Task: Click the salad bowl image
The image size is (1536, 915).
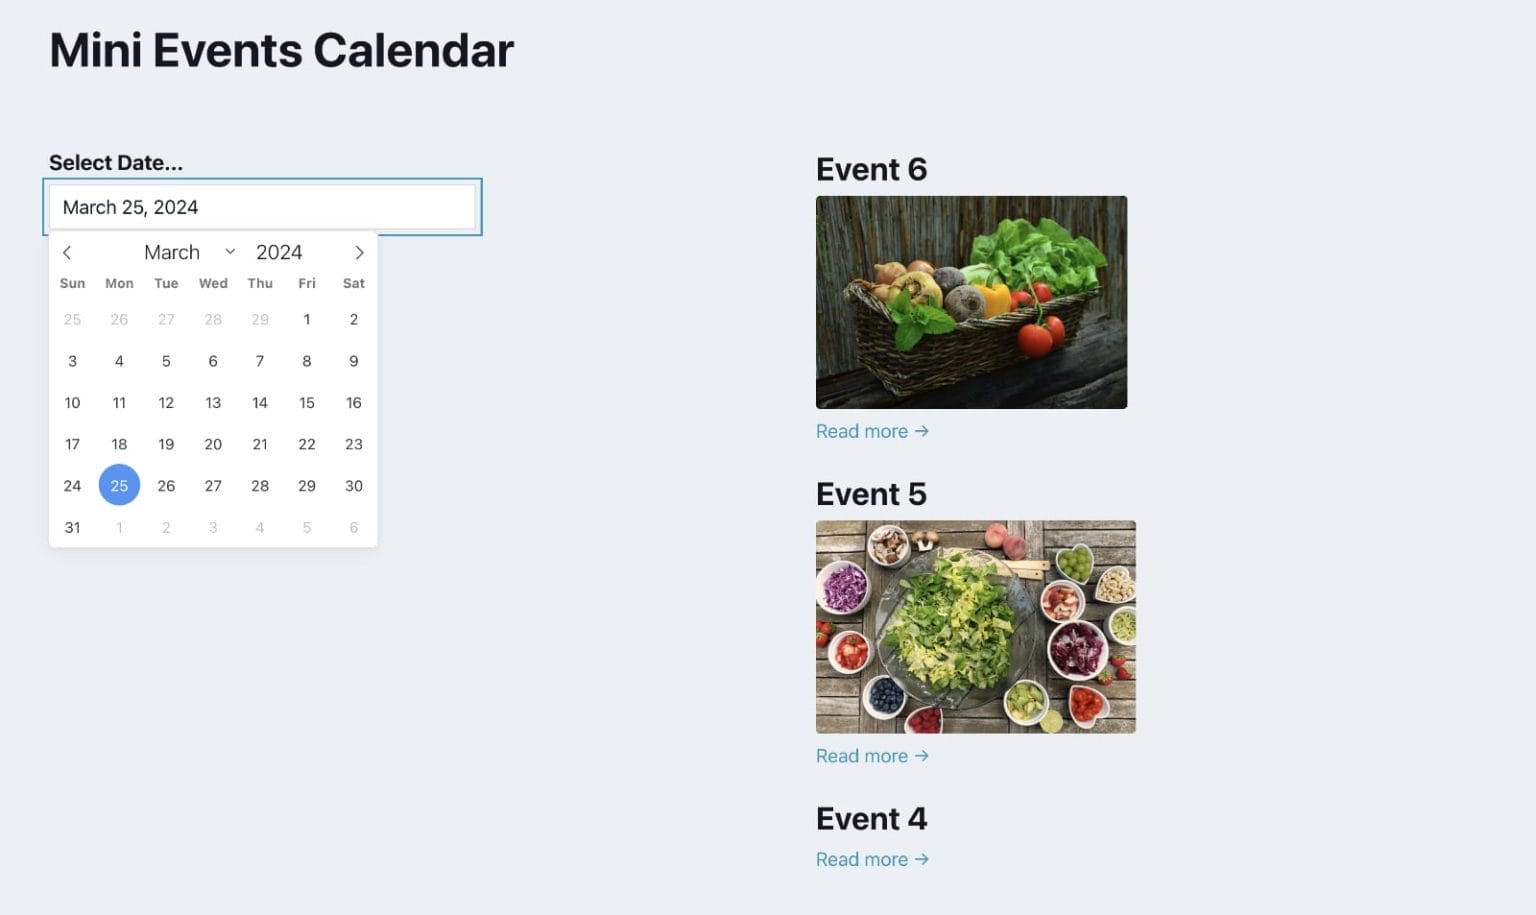Action: pos(975,627)
